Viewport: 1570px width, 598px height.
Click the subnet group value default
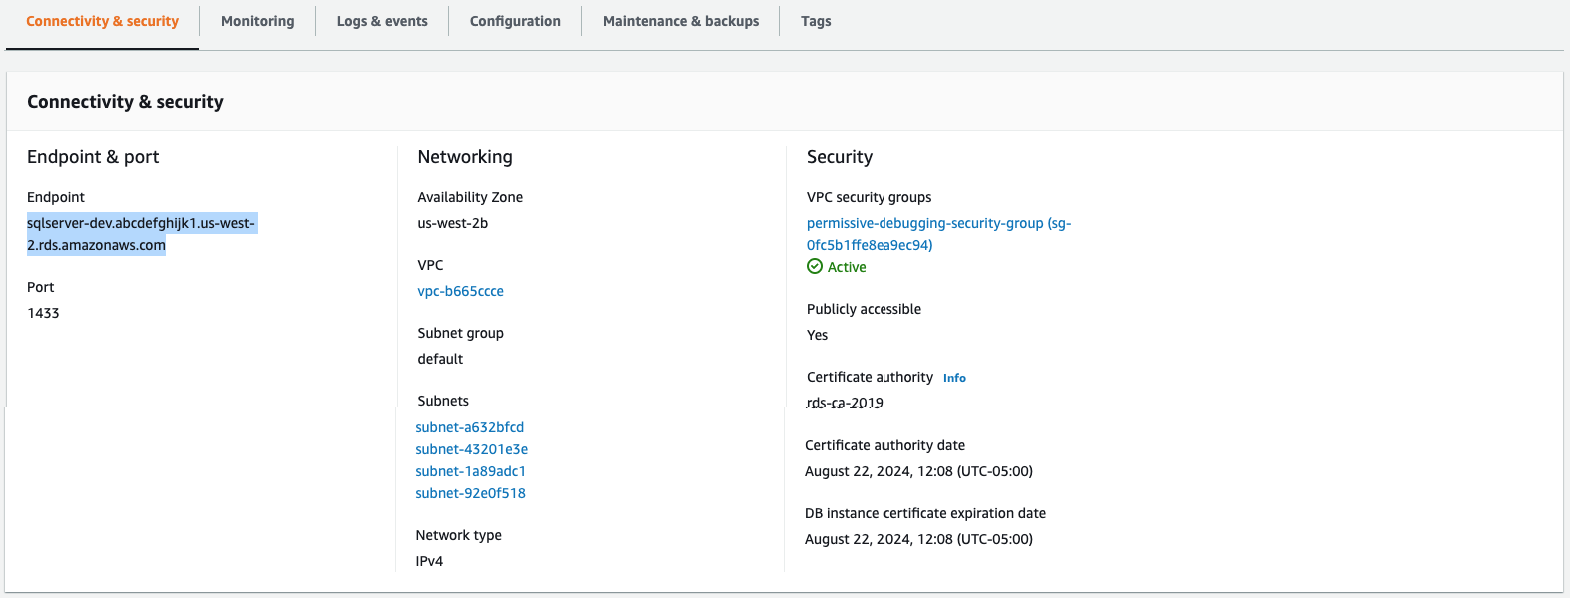pyautogui.click(x=440, y=359)
